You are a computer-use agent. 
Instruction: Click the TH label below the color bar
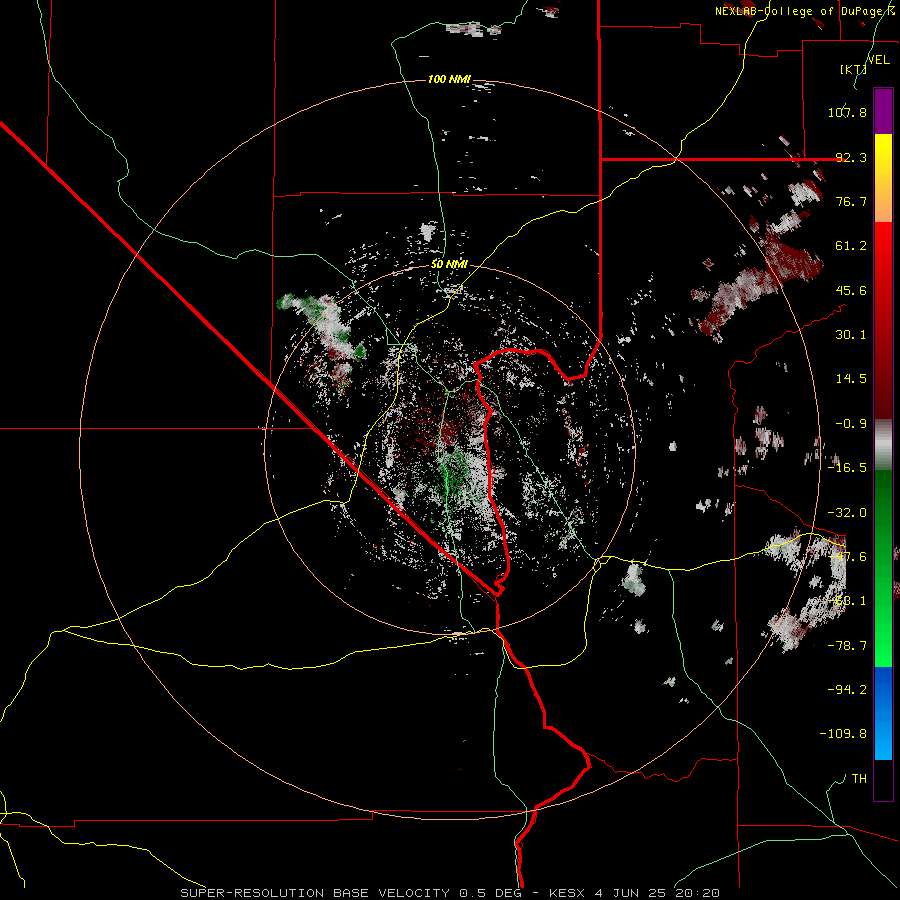(x=859, y=779)
